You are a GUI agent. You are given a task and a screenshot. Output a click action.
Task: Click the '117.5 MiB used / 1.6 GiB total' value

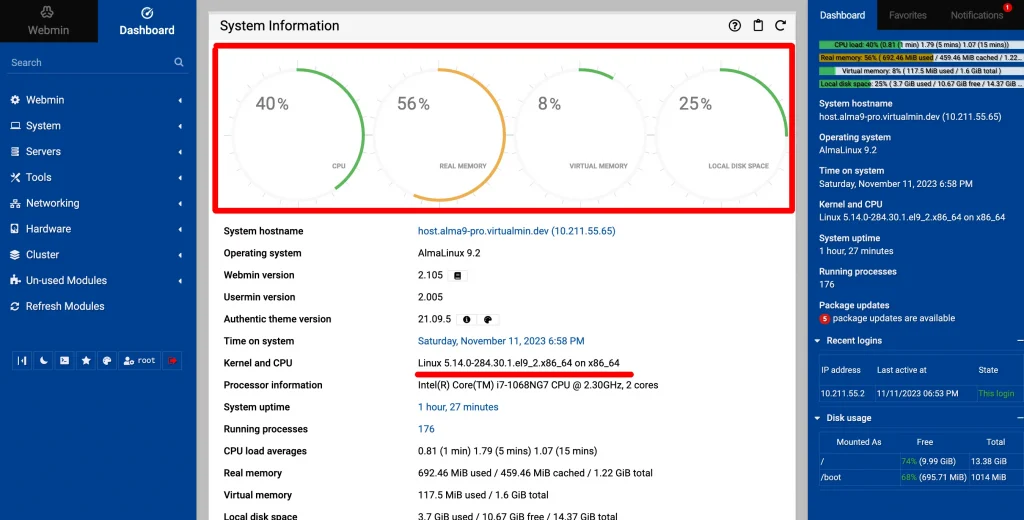483,495
